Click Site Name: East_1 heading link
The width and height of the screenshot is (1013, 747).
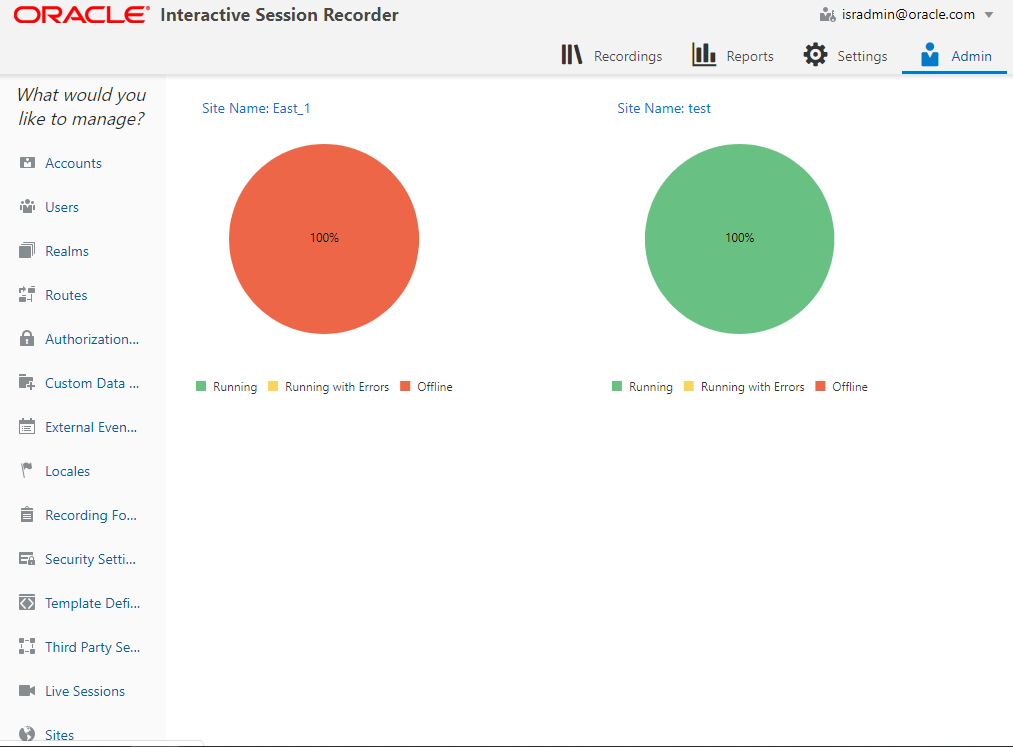click(x=256, y=108)
